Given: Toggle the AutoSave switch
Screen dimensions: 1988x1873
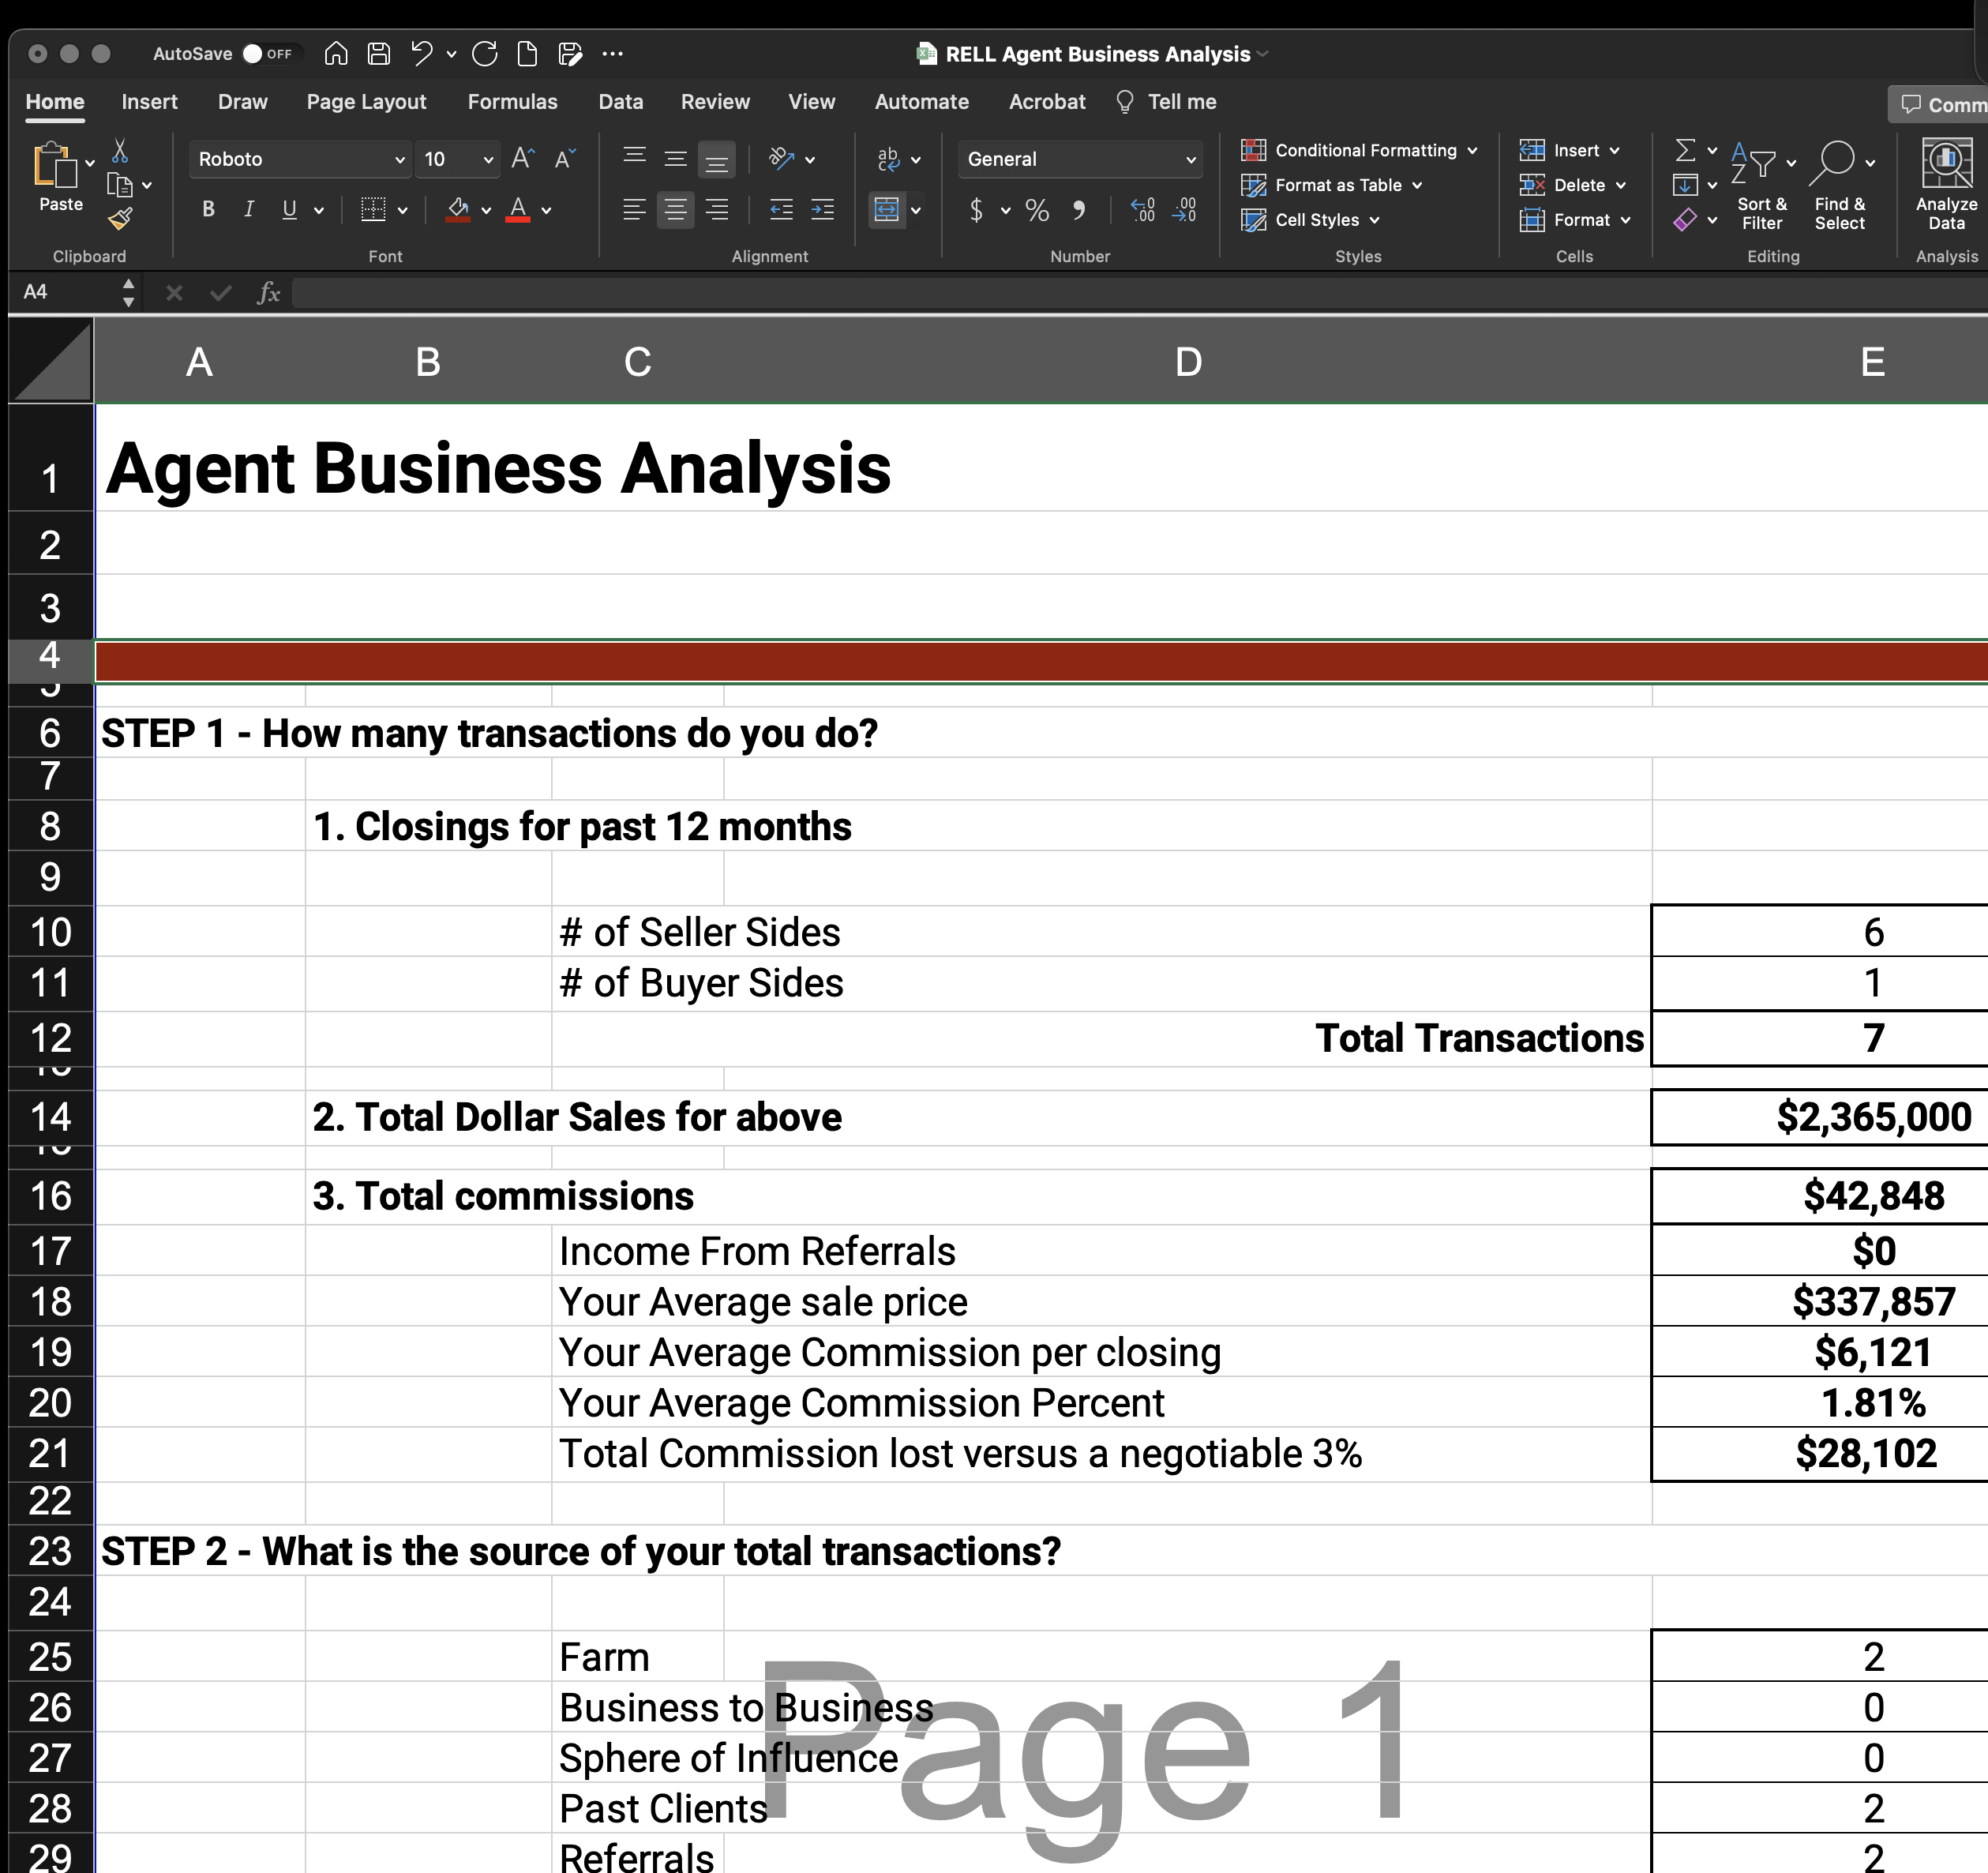Looking at the screenshot, I should click(267, 53).
